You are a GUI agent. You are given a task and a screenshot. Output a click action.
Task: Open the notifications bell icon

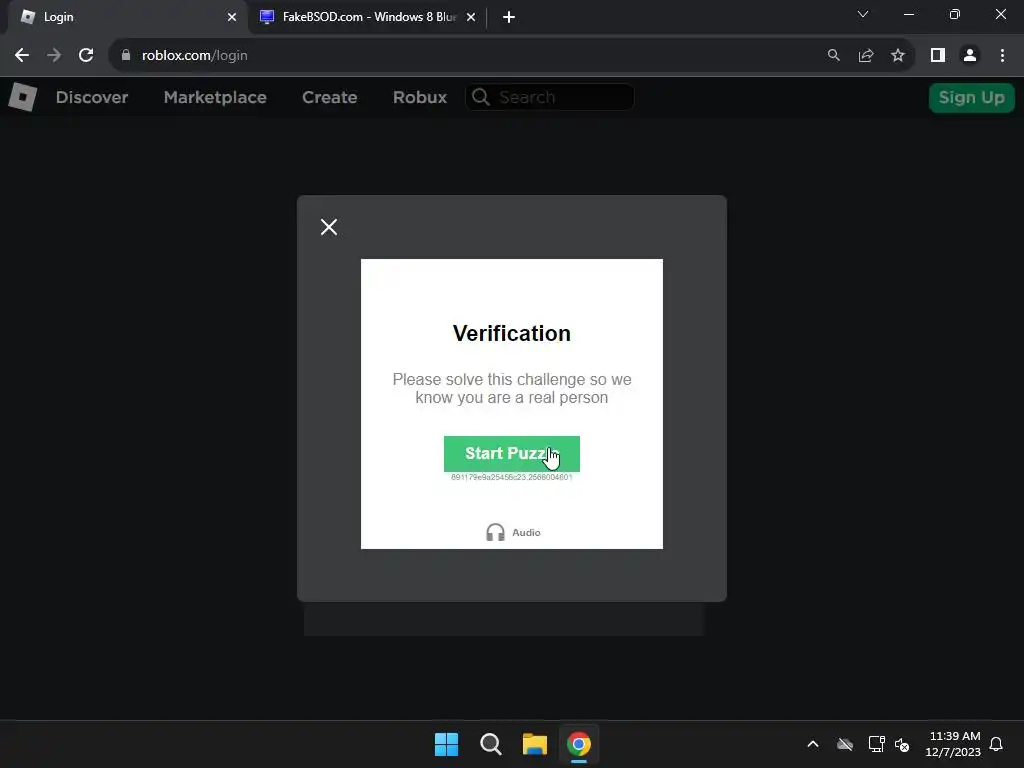(x=996, y=744)
